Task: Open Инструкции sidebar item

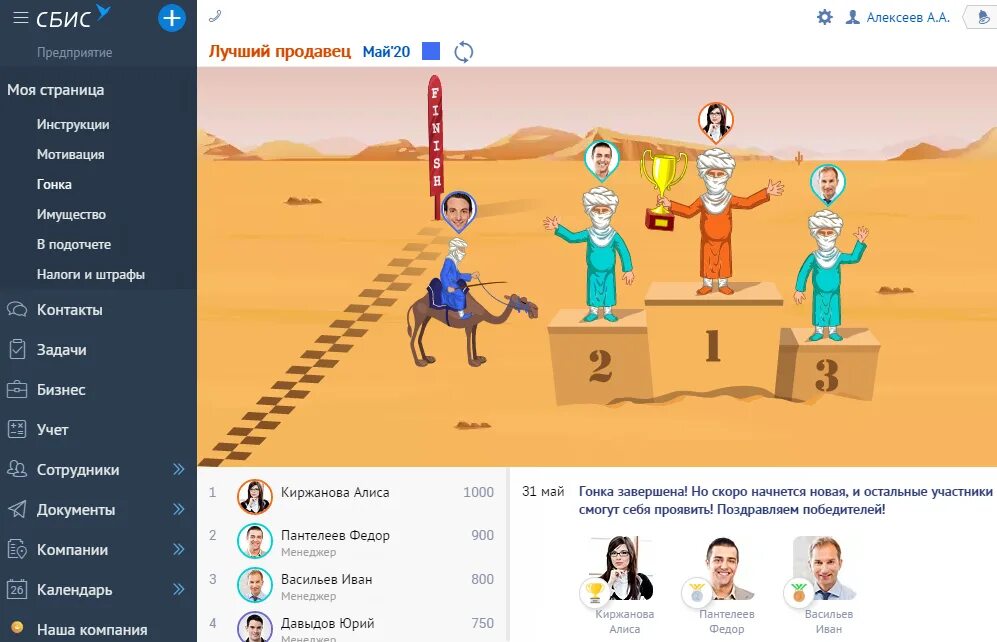Action: pyautogui.click(x=73, y=125)
